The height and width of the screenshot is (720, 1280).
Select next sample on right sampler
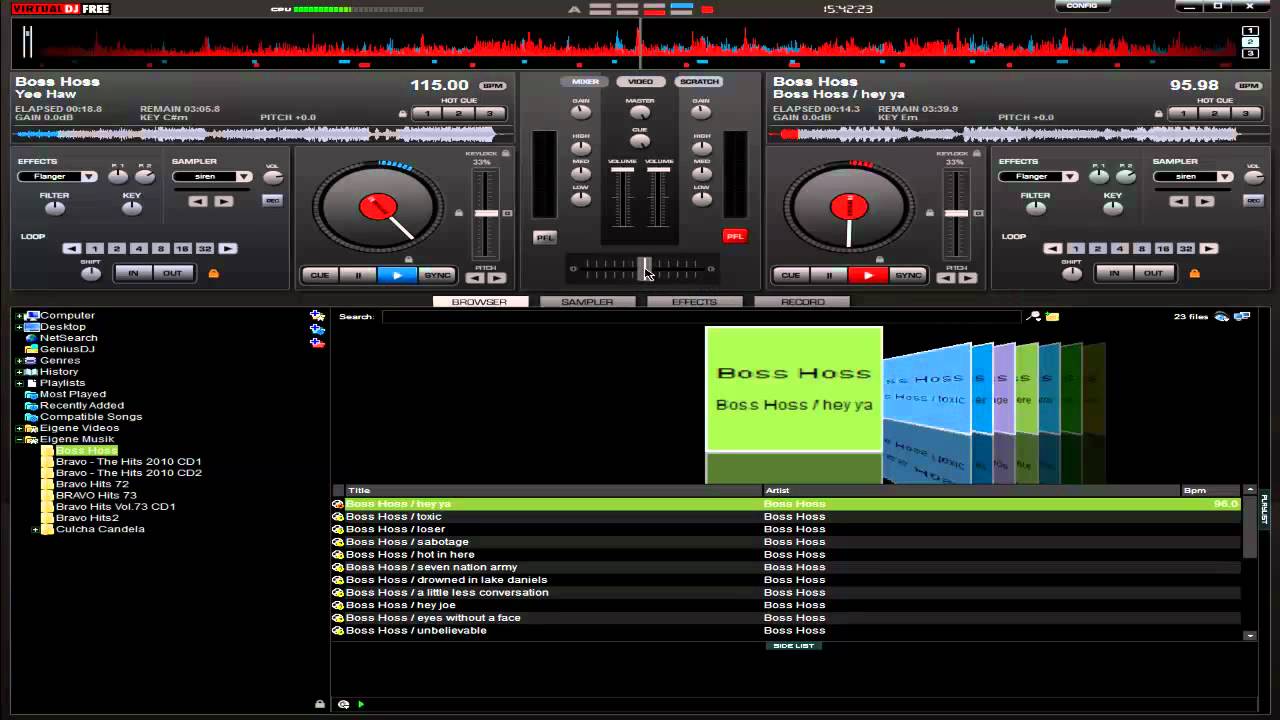[1204, 201]
